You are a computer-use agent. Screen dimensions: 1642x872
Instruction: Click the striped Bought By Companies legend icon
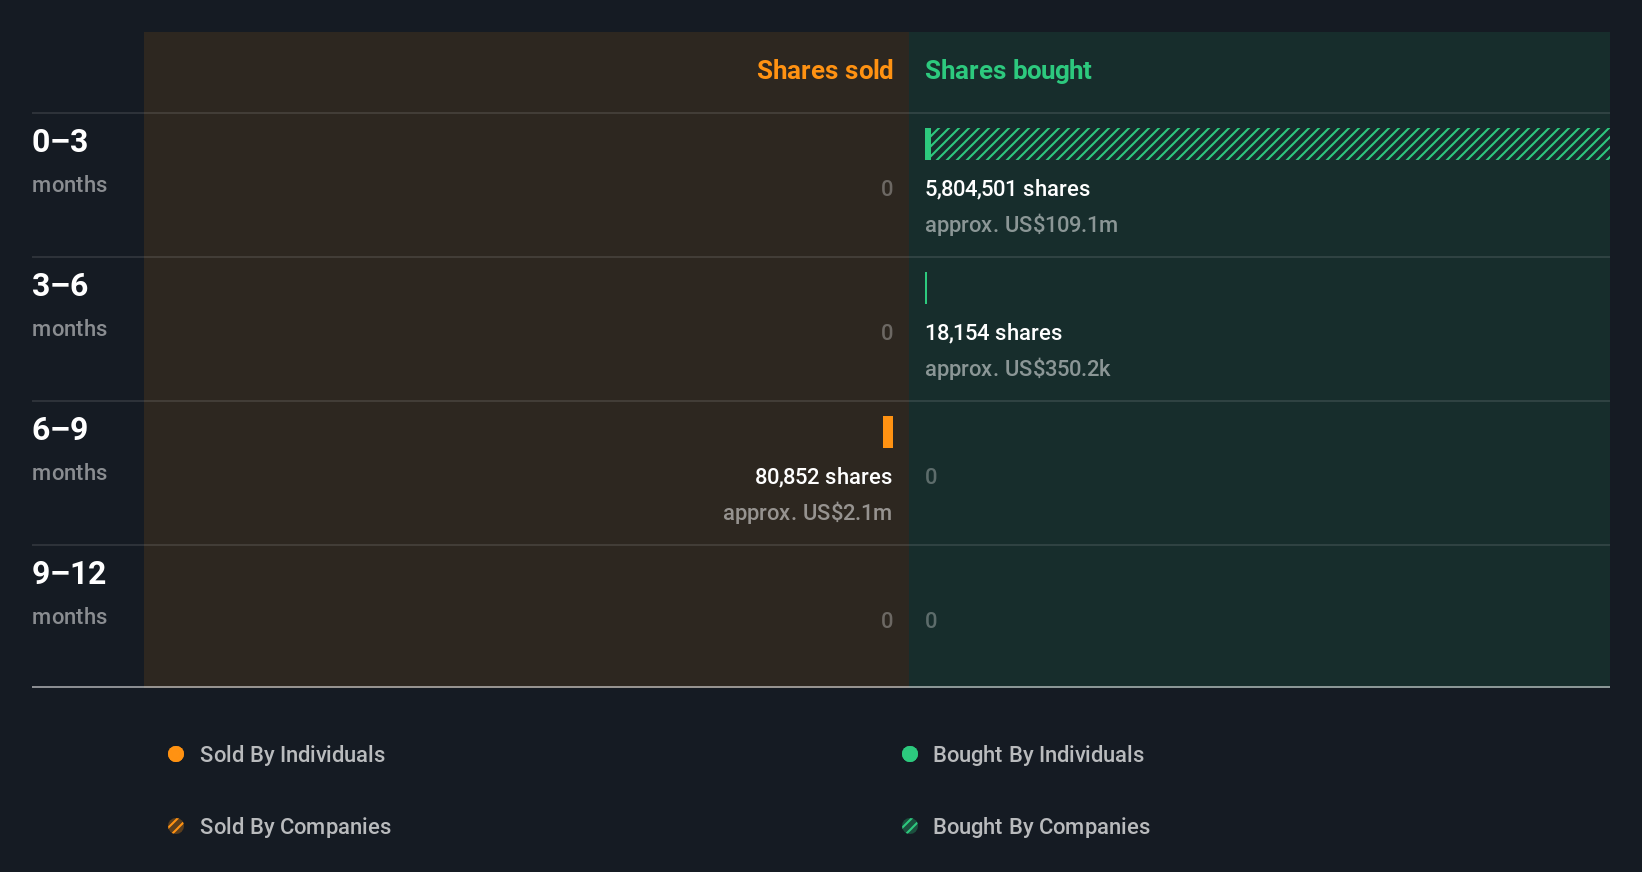[910, 826]
